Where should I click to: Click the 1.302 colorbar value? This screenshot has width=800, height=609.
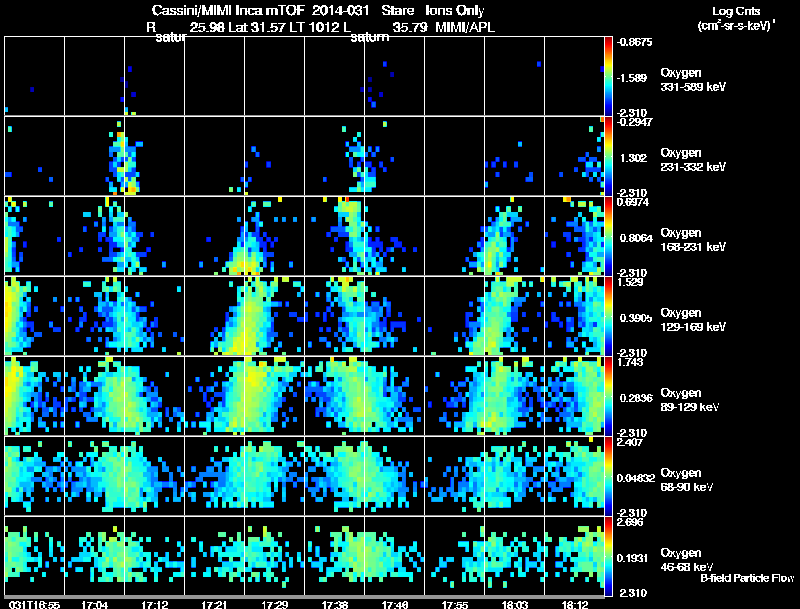(633, 158)
